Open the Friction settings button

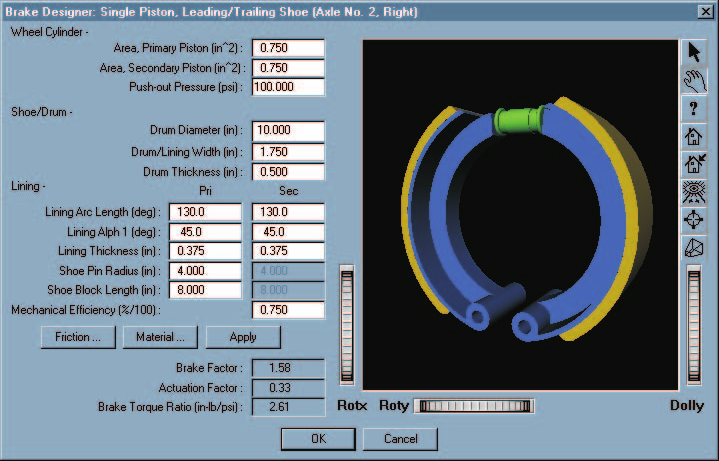78,337
